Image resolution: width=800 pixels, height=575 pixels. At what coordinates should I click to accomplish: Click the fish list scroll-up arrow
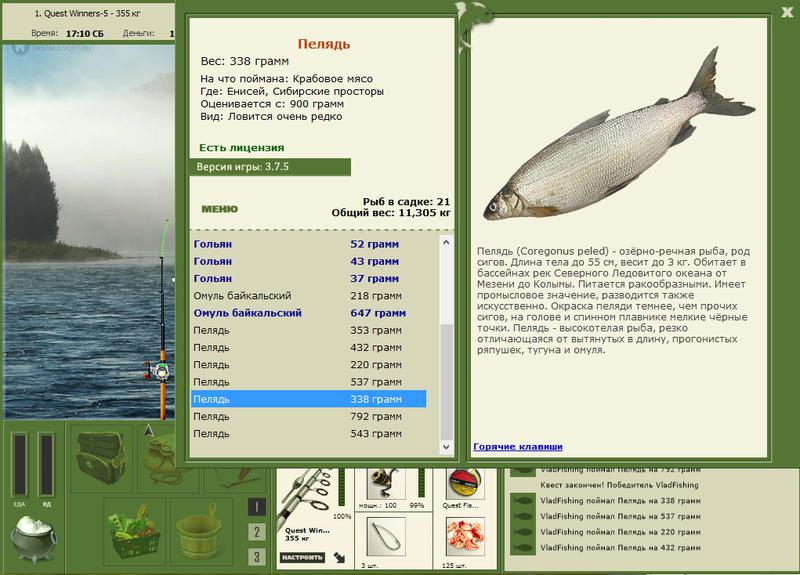(x=446, y=243)
